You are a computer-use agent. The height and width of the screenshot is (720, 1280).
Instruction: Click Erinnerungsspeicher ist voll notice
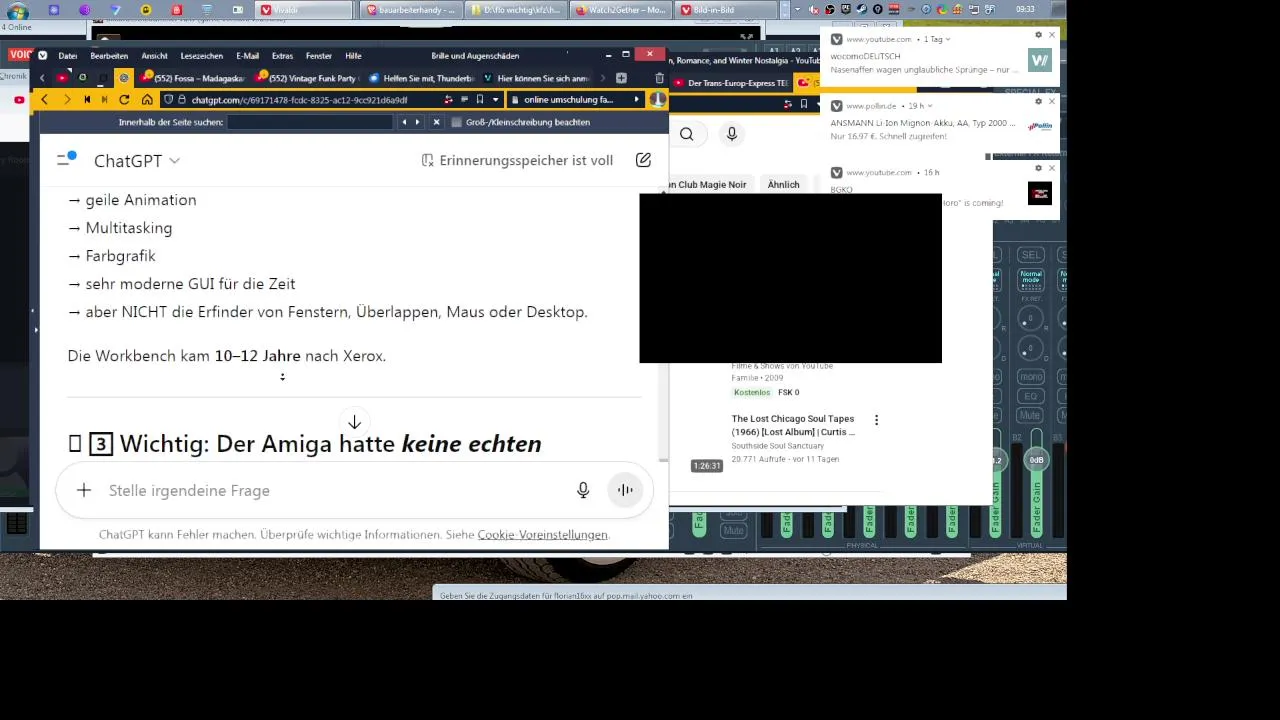pos(517,160)
